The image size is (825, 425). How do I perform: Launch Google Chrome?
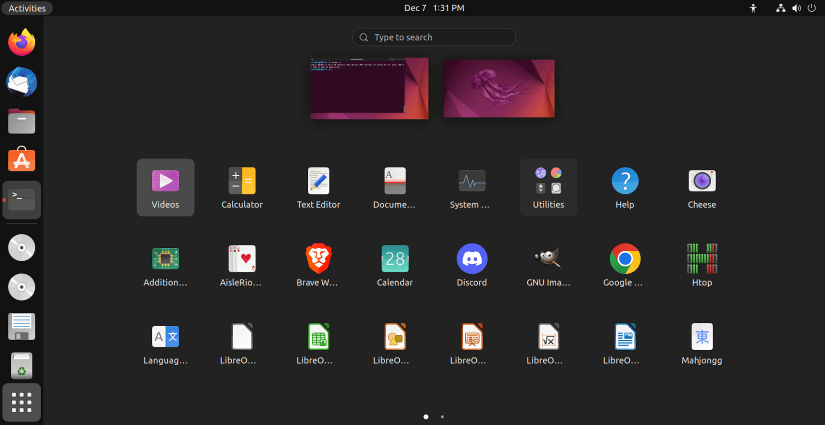tap(625, 265)
